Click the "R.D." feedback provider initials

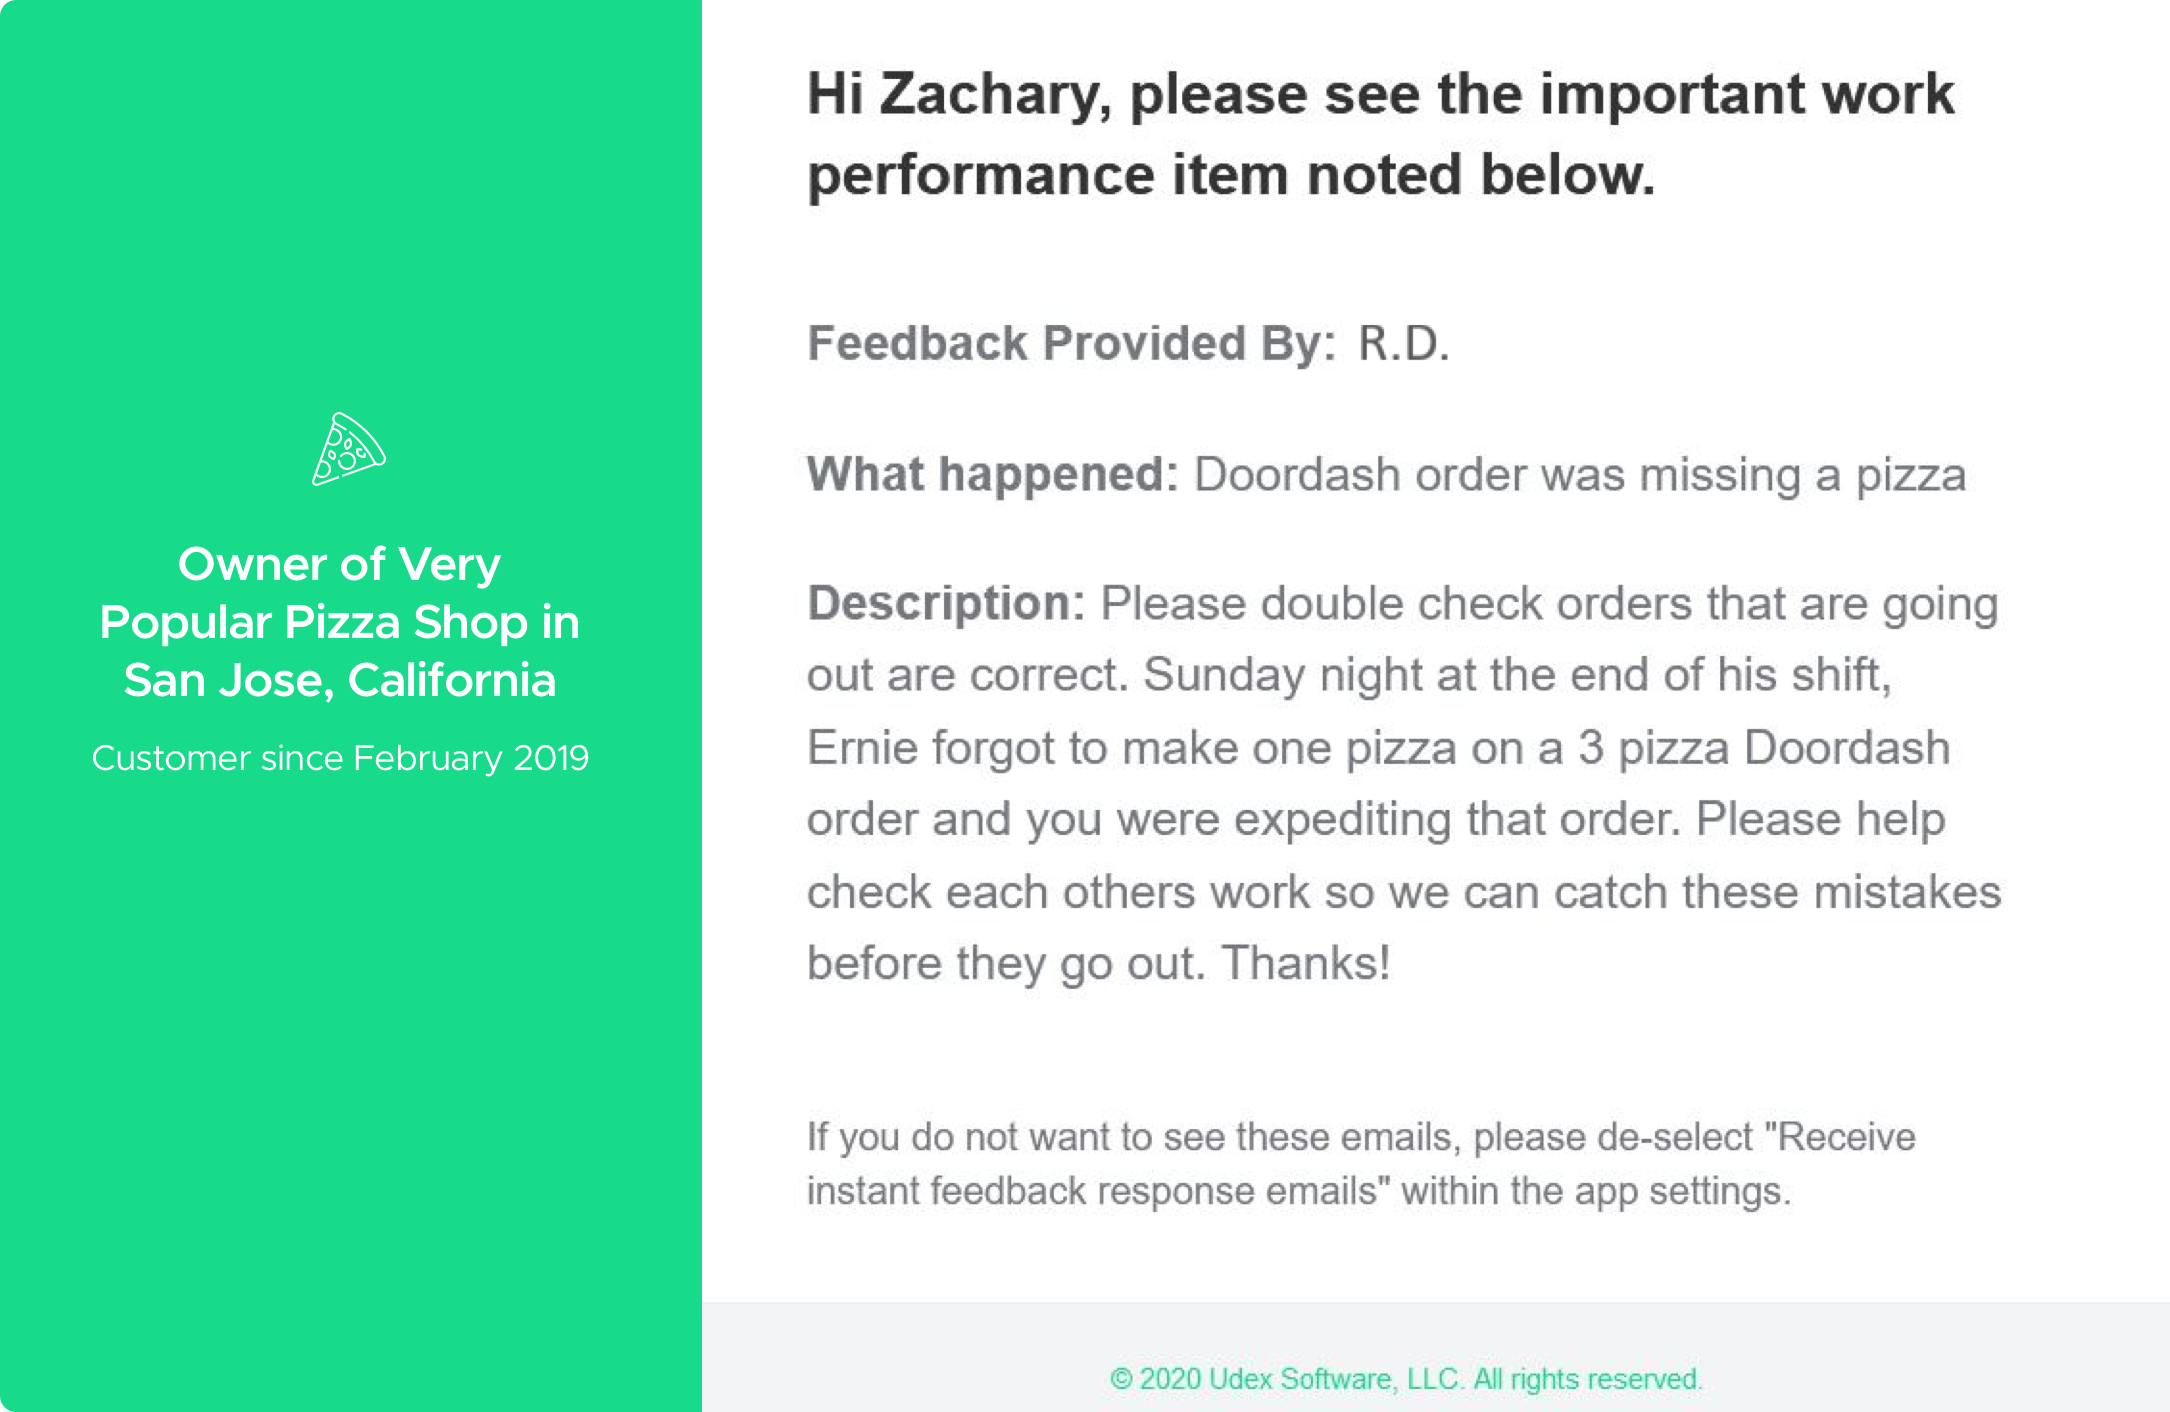coord(1403,343)
